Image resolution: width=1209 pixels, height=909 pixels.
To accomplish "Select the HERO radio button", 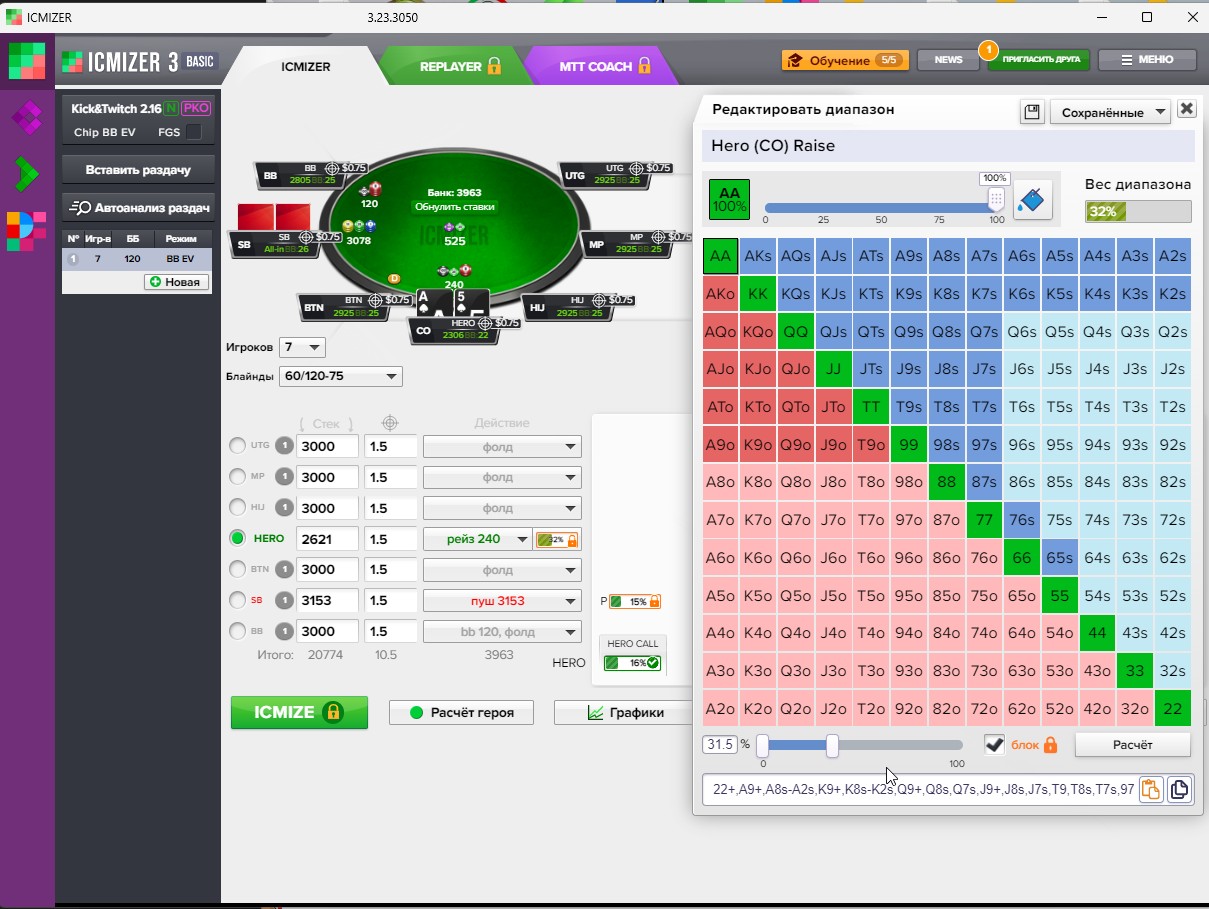I will coord(237,539).
